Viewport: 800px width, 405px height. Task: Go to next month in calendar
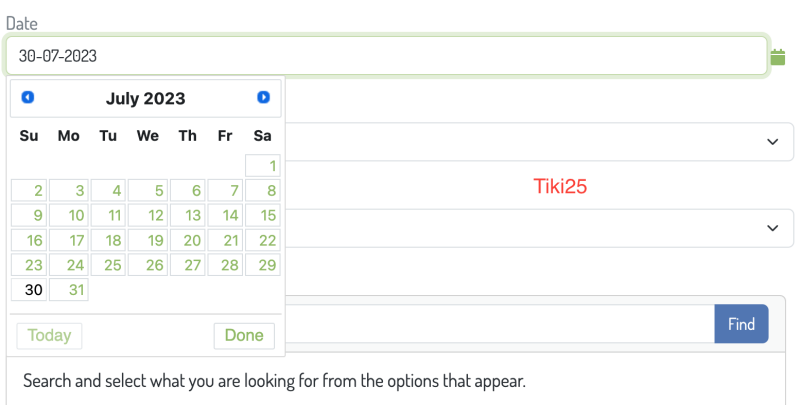(x=263, y=97)
